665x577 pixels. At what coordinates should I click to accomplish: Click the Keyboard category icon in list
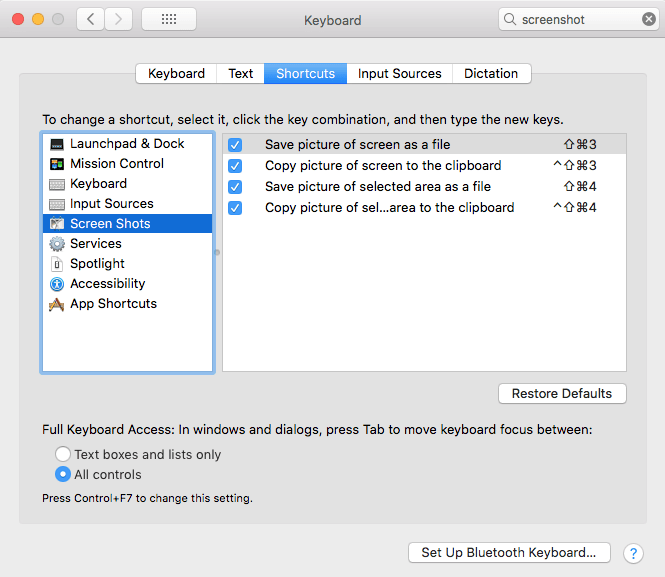tap(57, 184)
